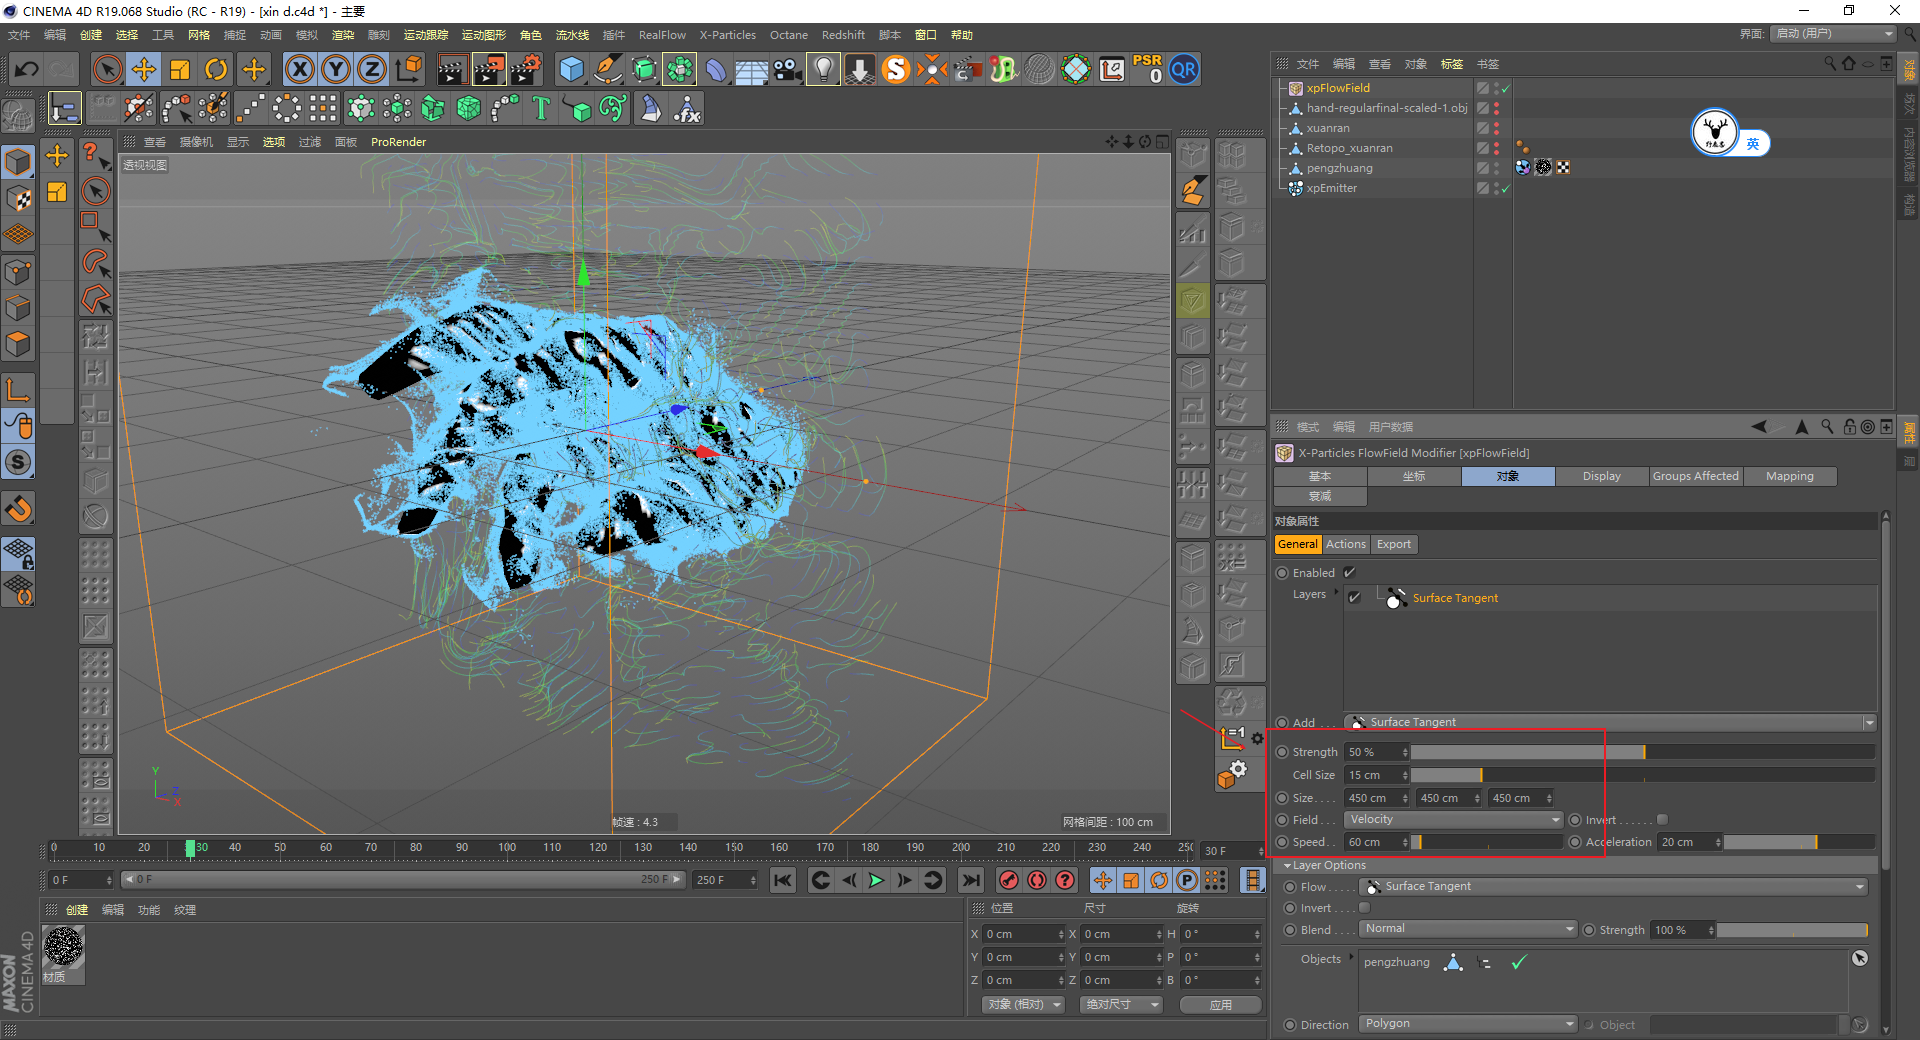Click the 应用 apply button
Image resolution: width=1920 pixels, height=1040 pixels.
coord(1220,1005)
